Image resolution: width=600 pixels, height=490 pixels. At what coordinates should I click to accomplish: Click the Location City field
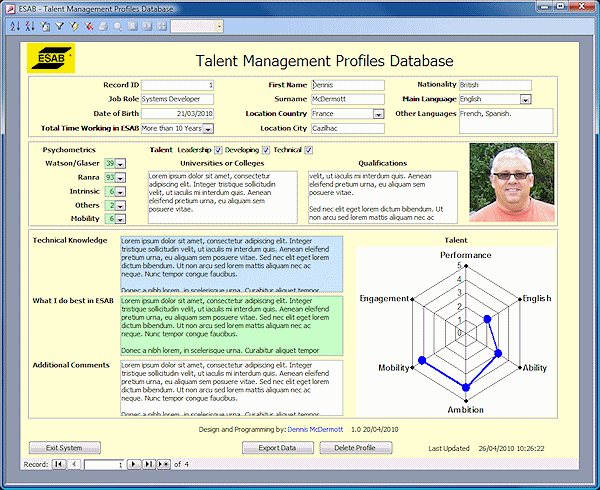348,129
